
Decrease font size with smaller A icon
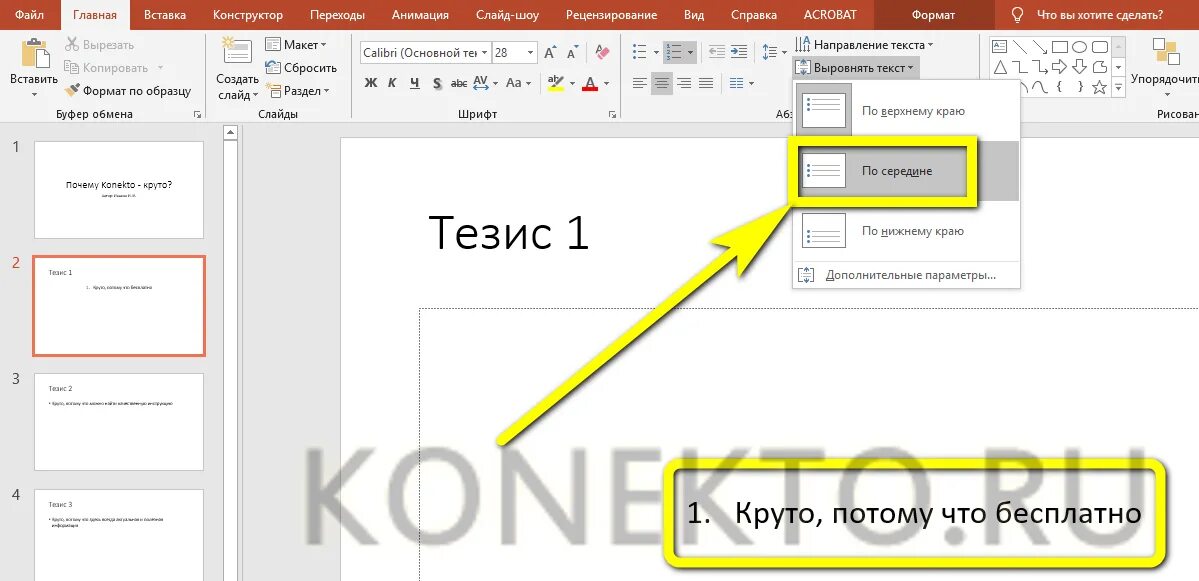[573, 53]
